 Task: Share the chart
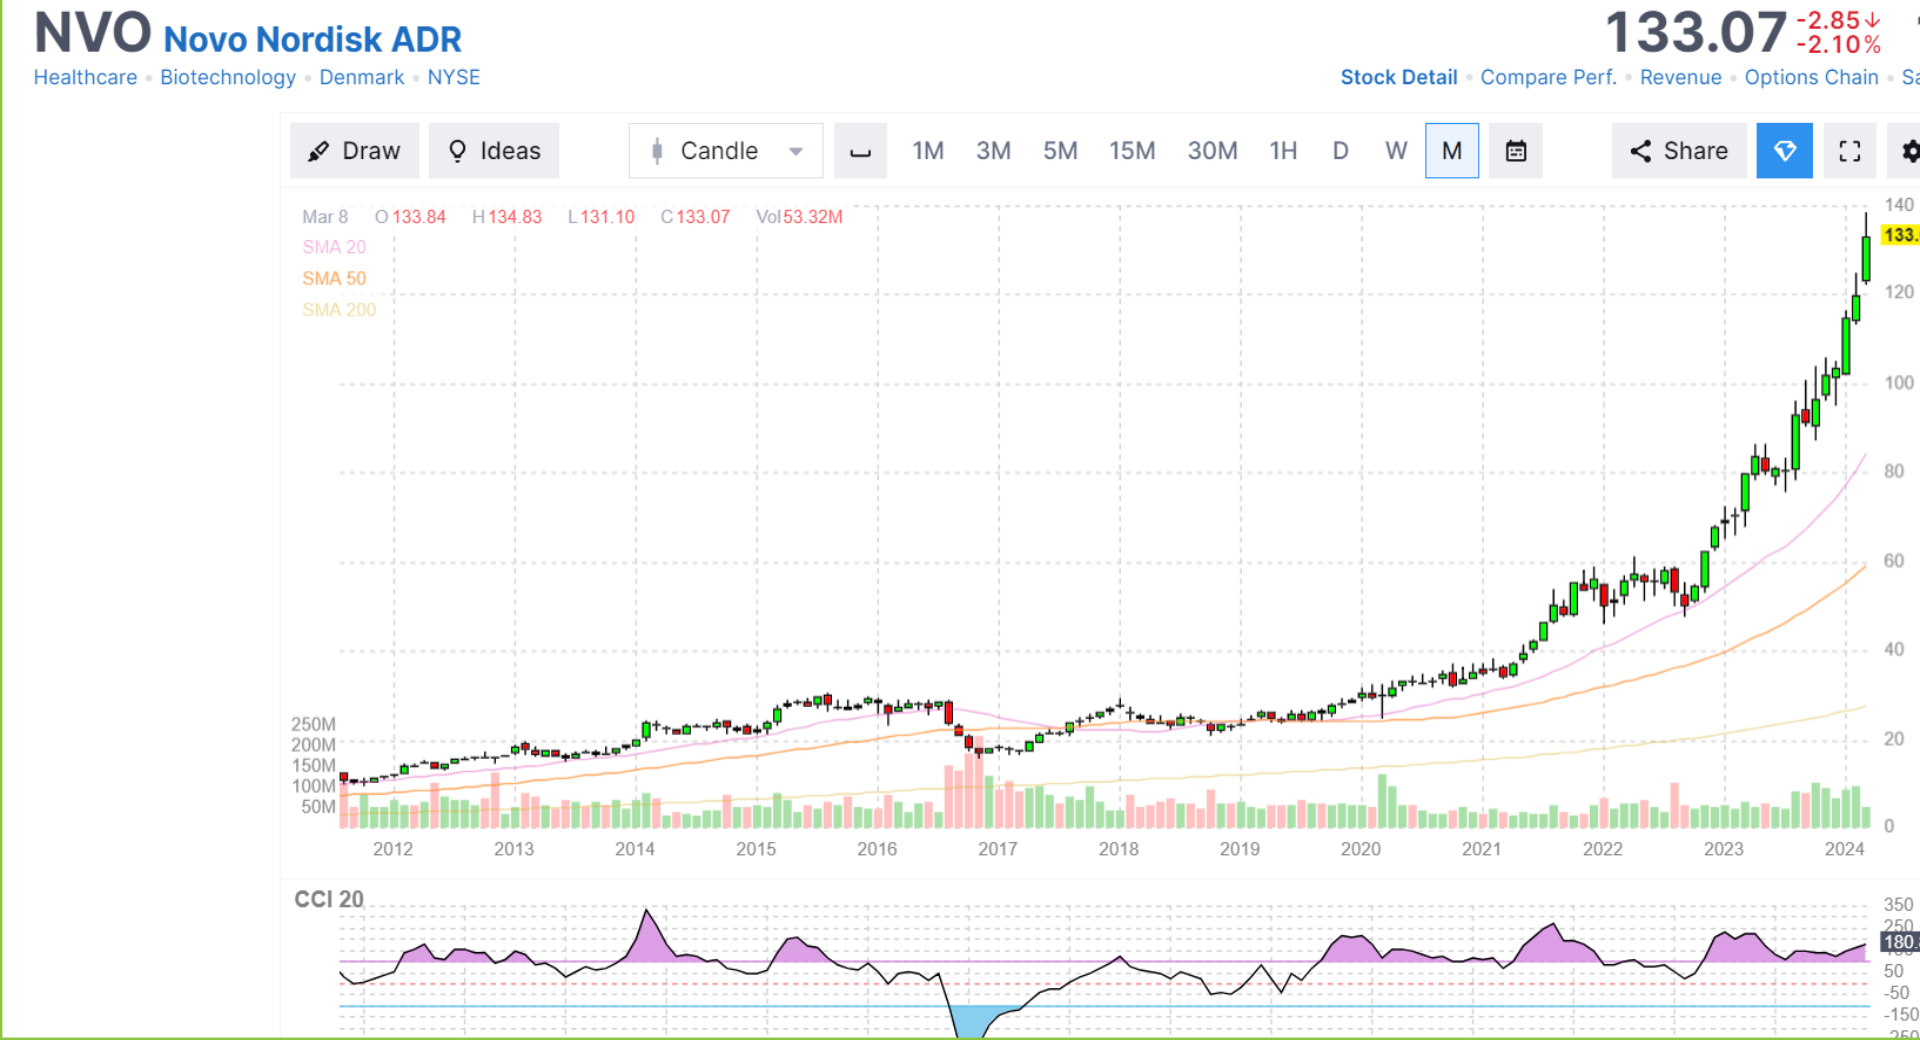1679,151
